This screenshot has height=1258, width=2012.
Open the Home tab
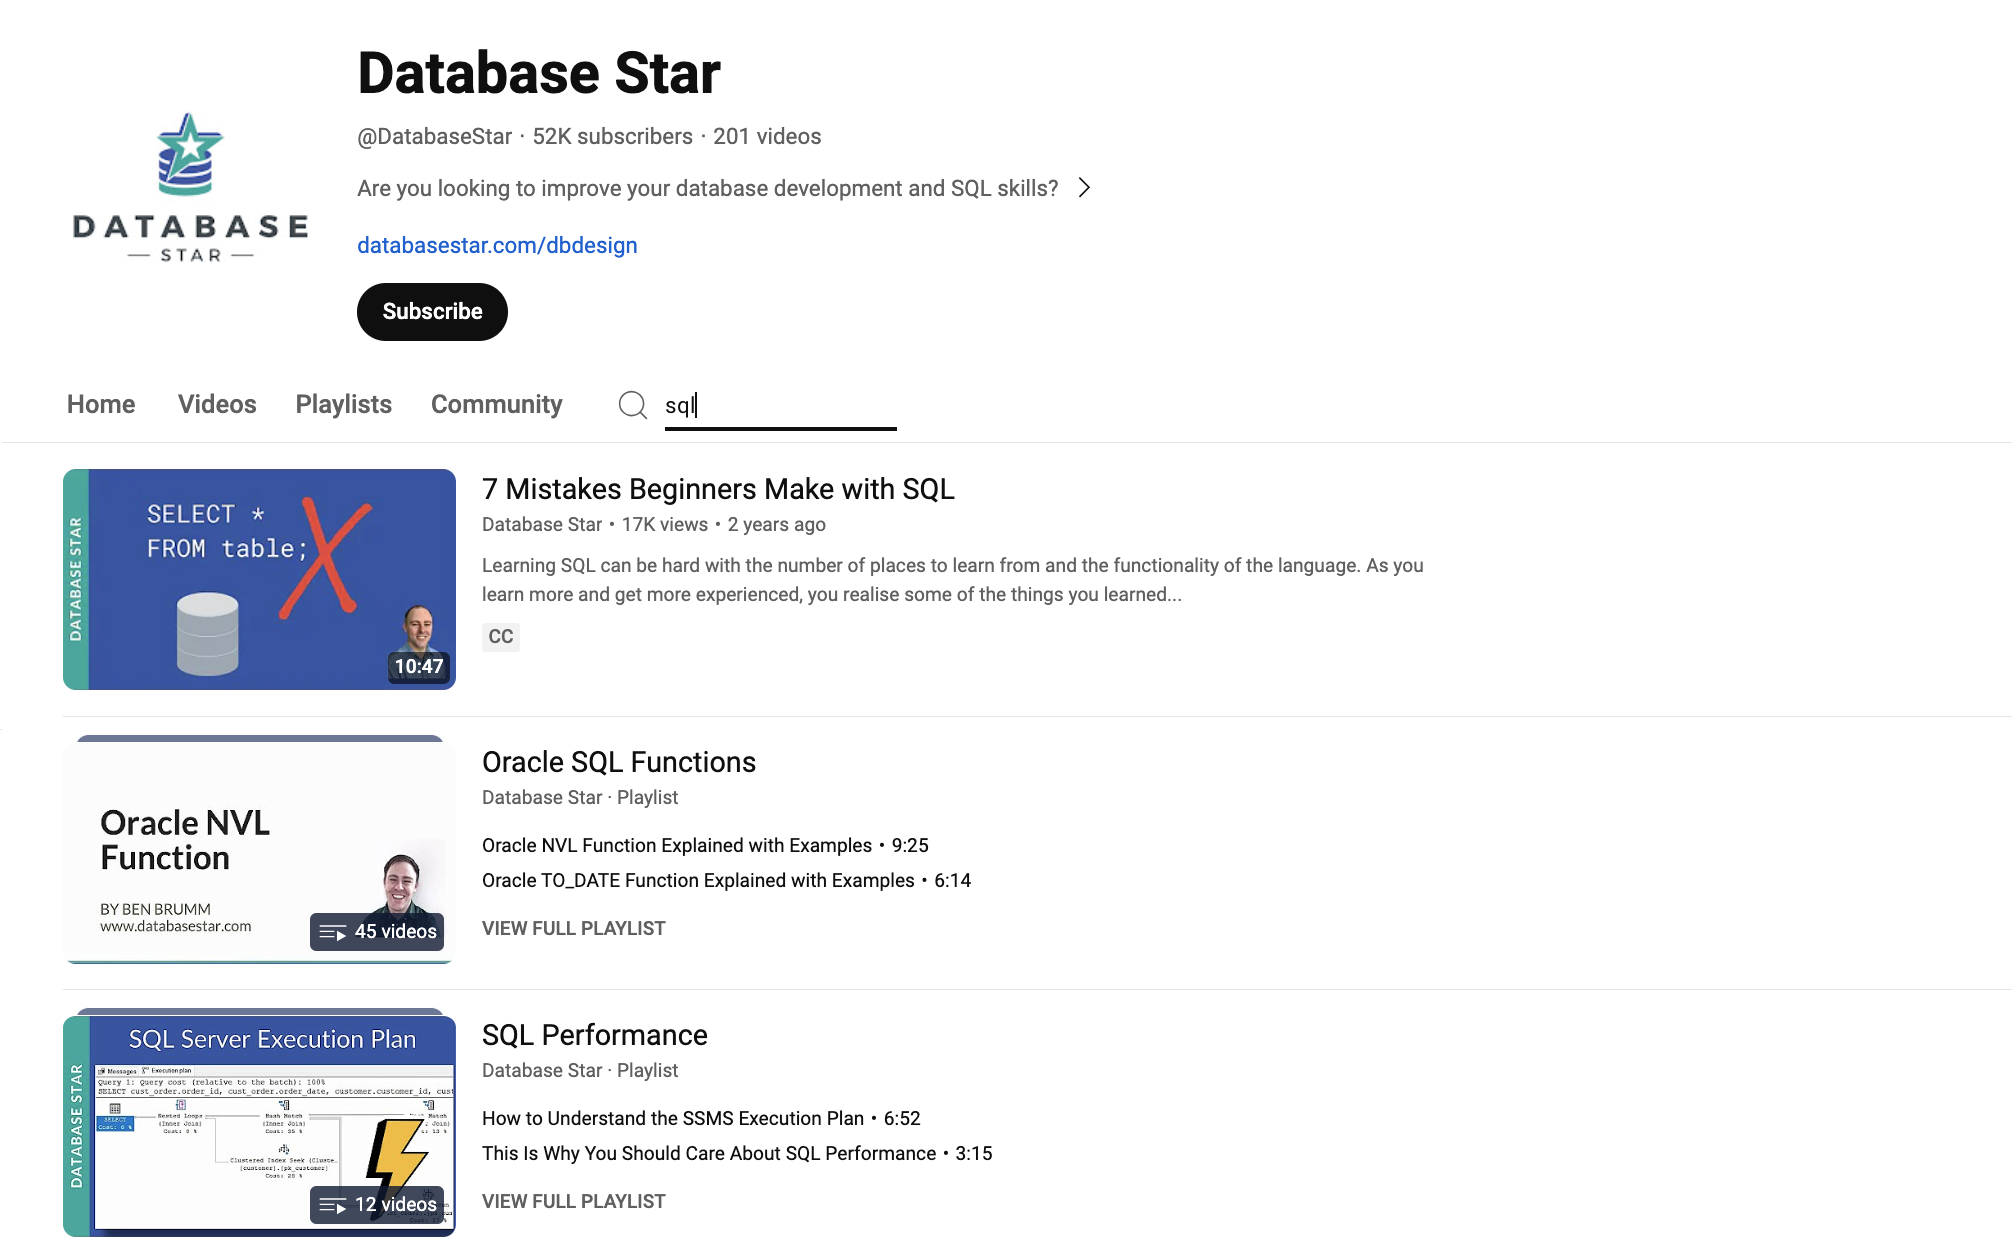(101, 405)
